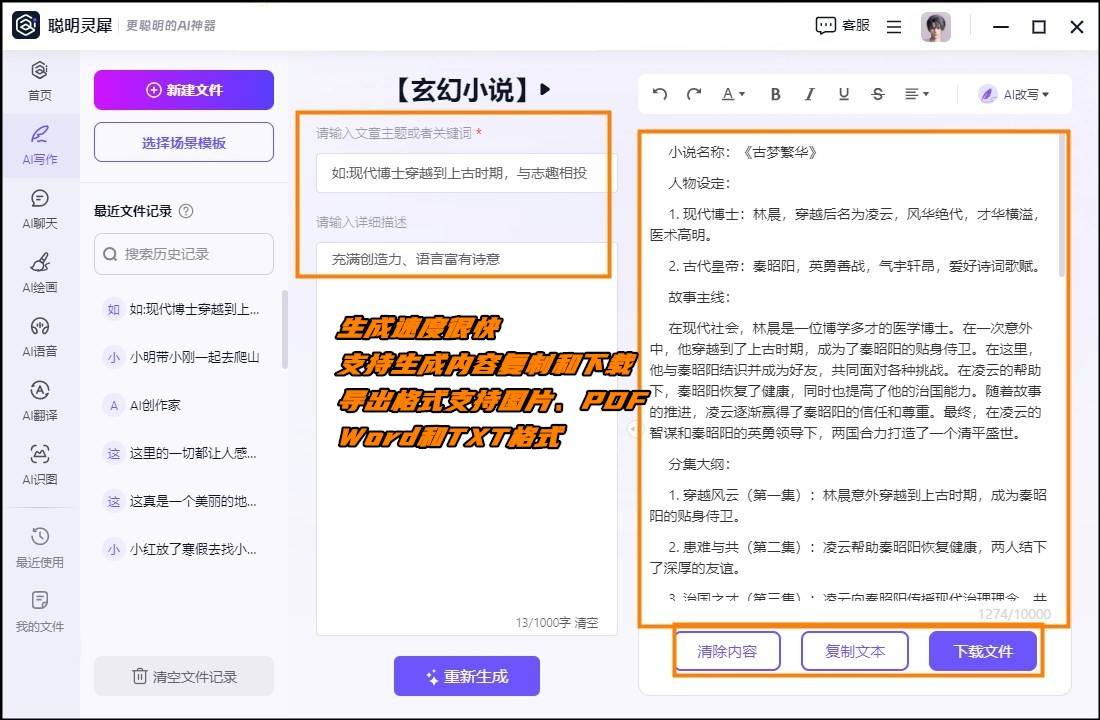1100x720 pixels.
Task: Click the 新建文件 button
Action: (183, 90)
